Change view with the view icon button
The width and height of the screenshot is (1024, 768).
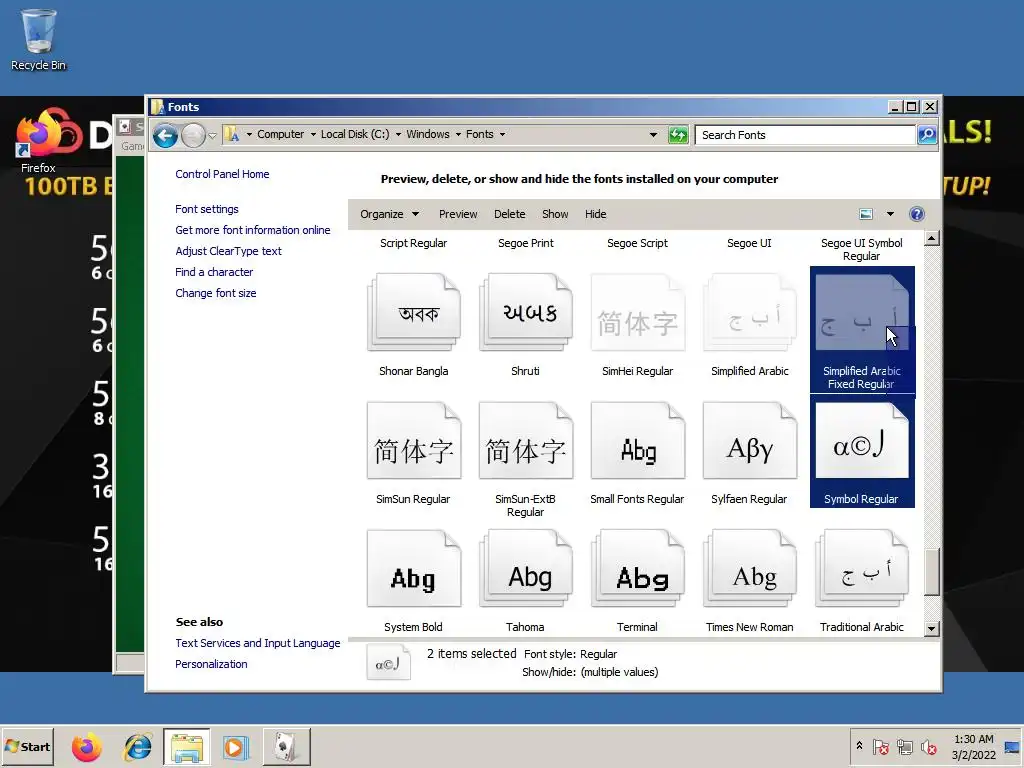866,214
